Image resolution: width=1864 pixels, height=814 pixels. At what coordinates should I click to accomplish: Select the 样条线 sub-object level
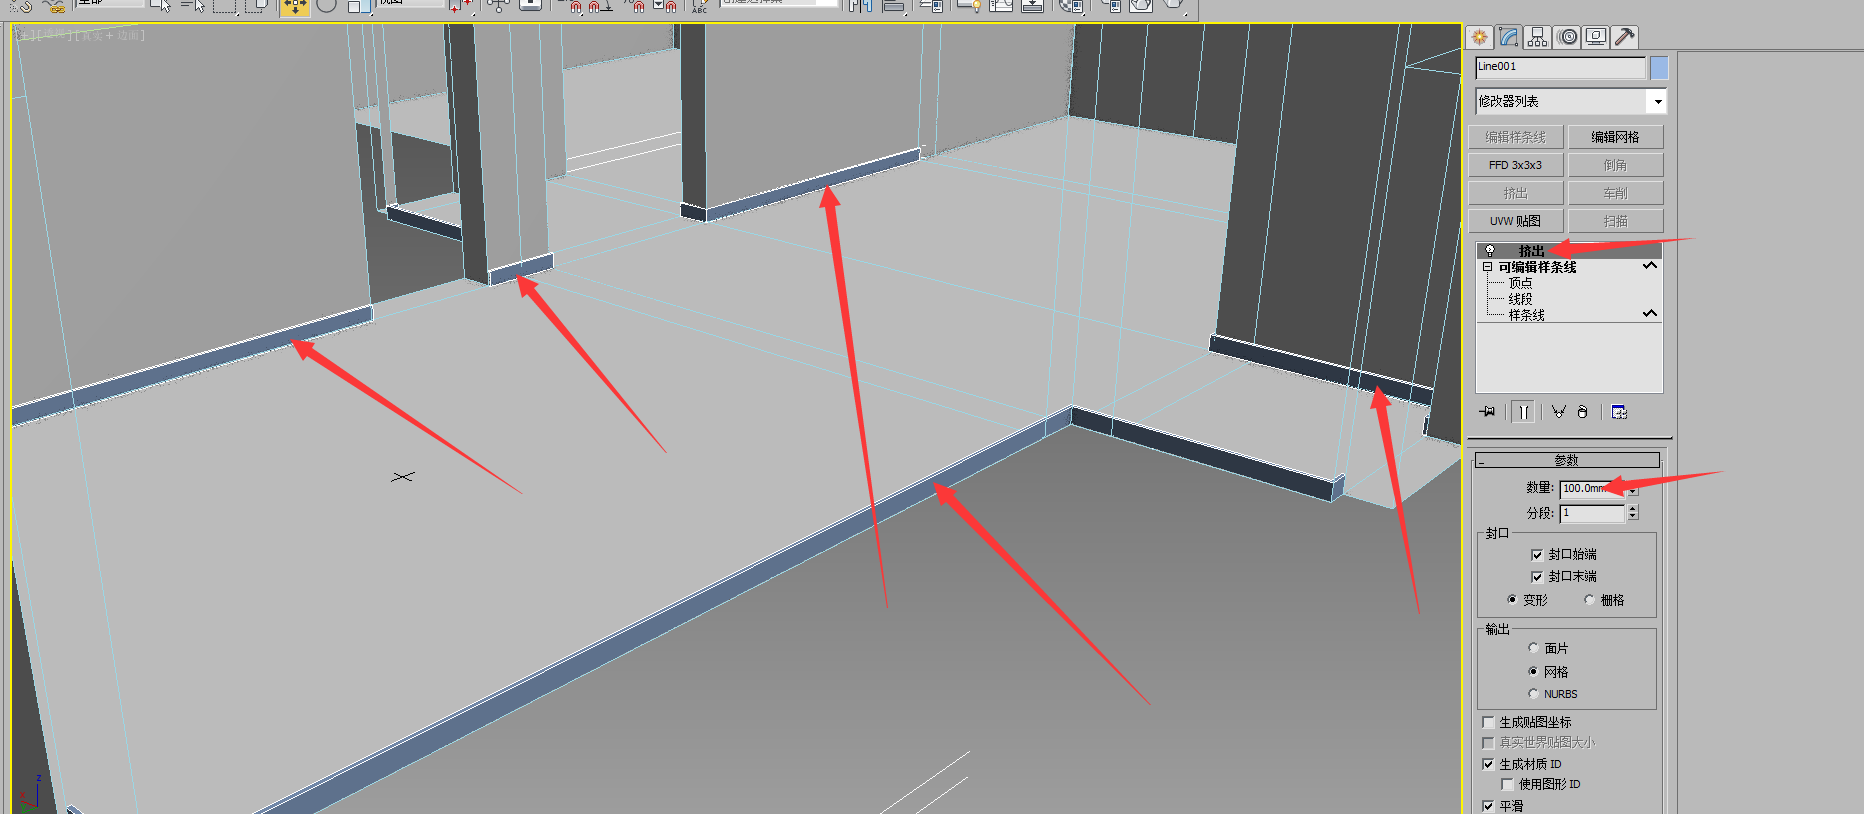click(1526, 315)
